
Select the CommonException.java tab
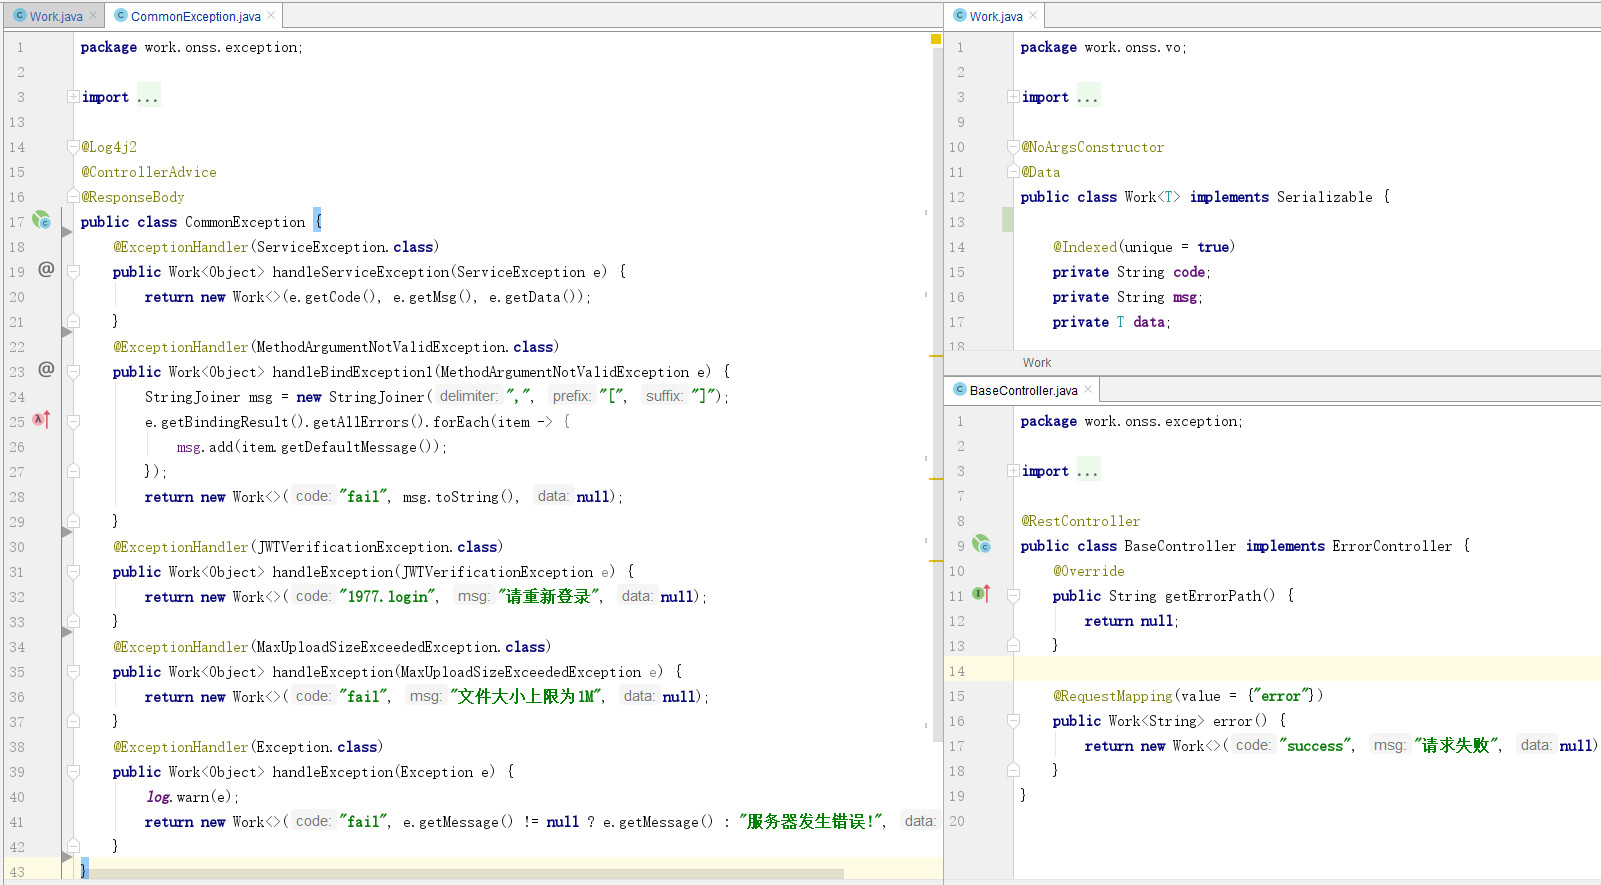(195, 16)
